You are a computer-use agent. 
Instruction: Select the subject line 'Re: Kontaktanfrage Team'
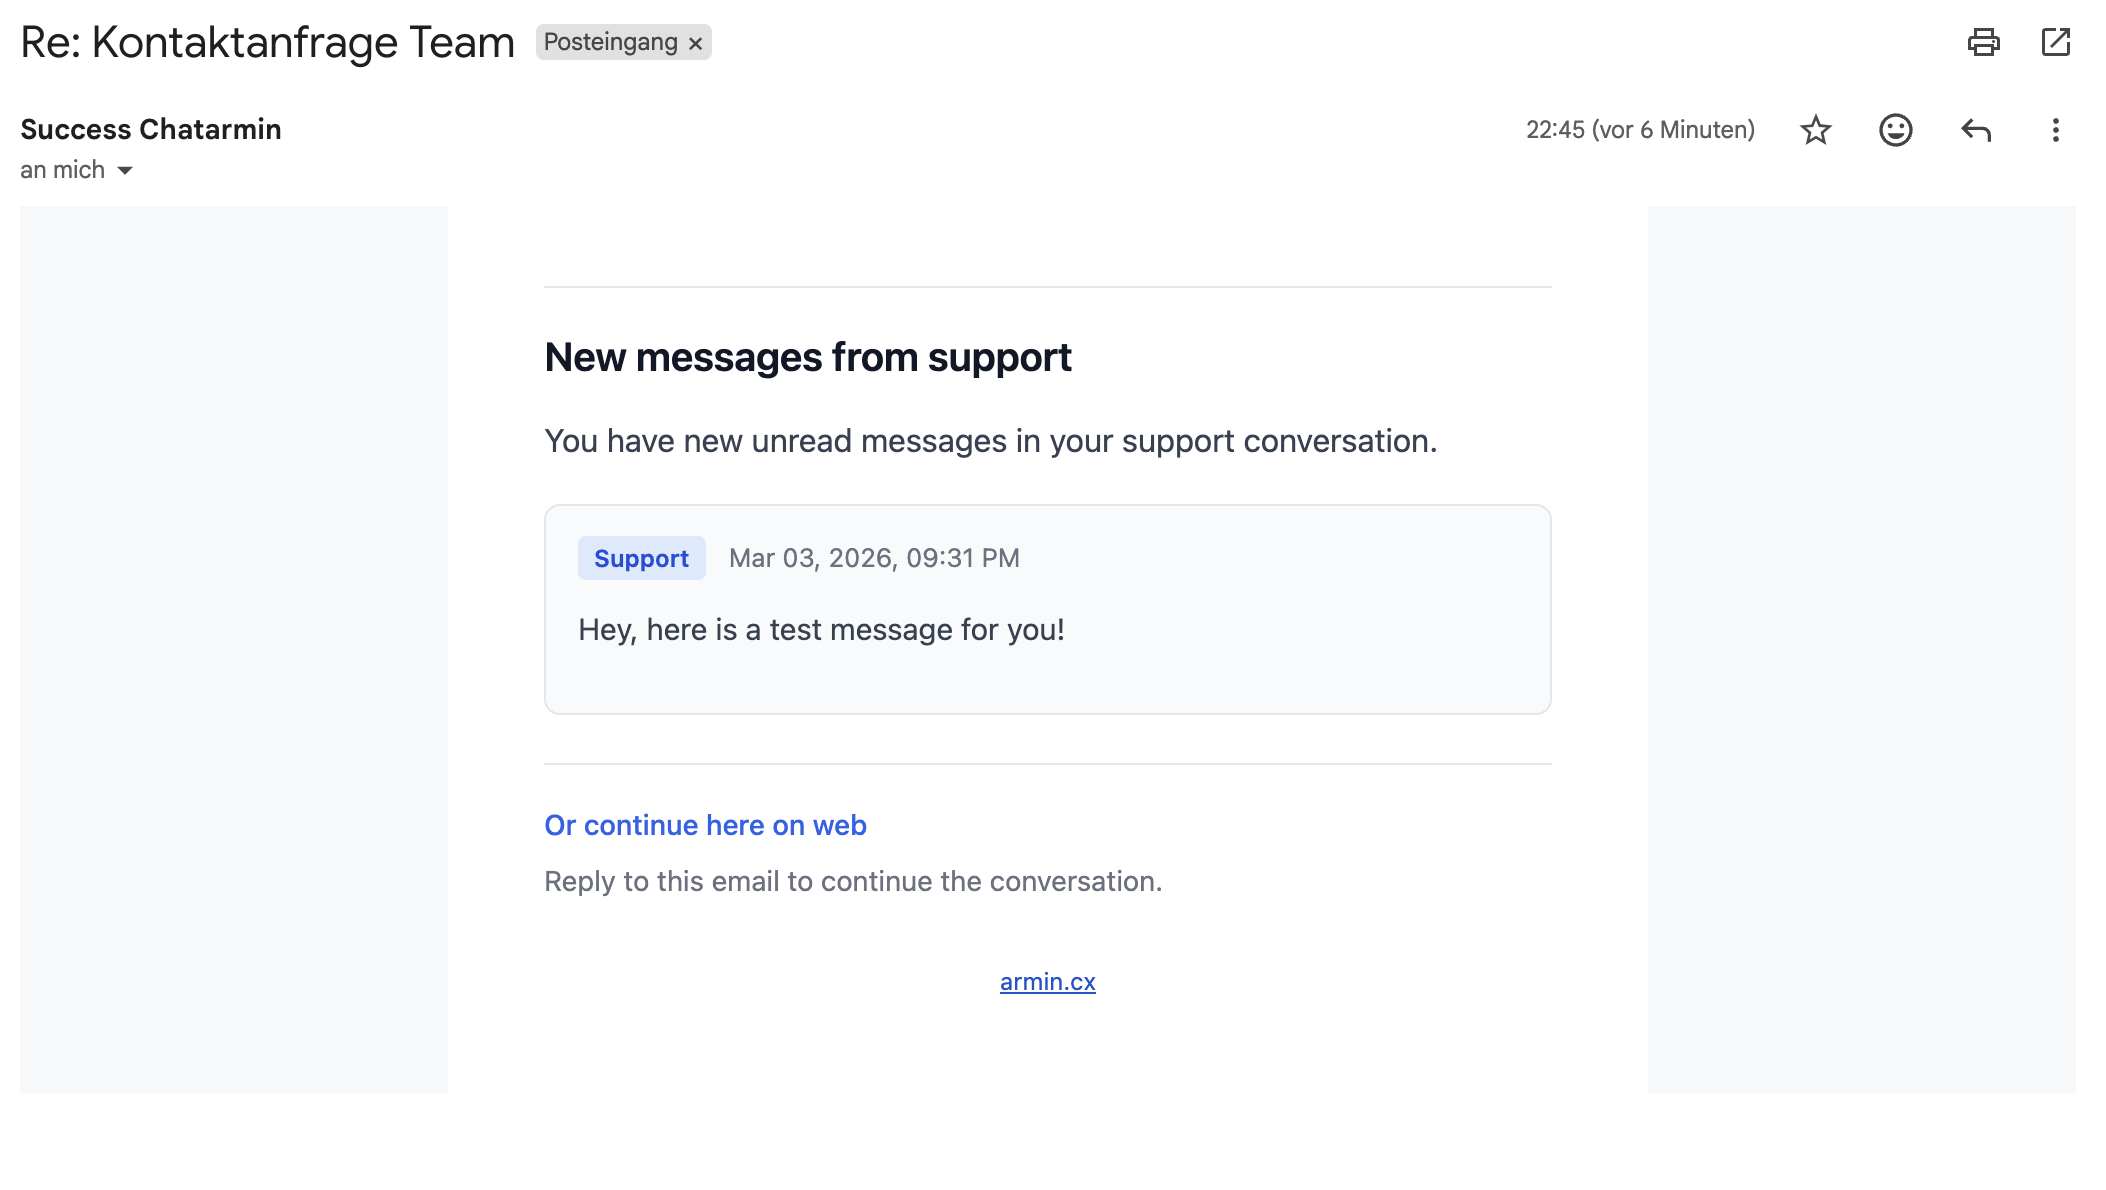267,43
